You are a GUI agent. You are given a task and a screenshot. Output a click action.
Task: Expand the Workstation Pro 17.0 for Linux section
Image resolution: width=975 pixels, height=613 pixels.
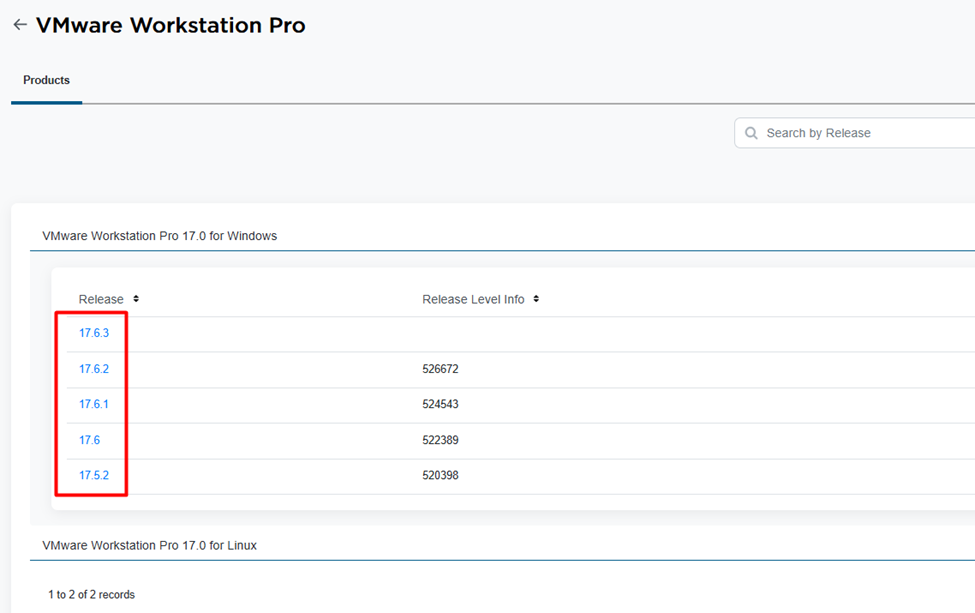point(150,545)
